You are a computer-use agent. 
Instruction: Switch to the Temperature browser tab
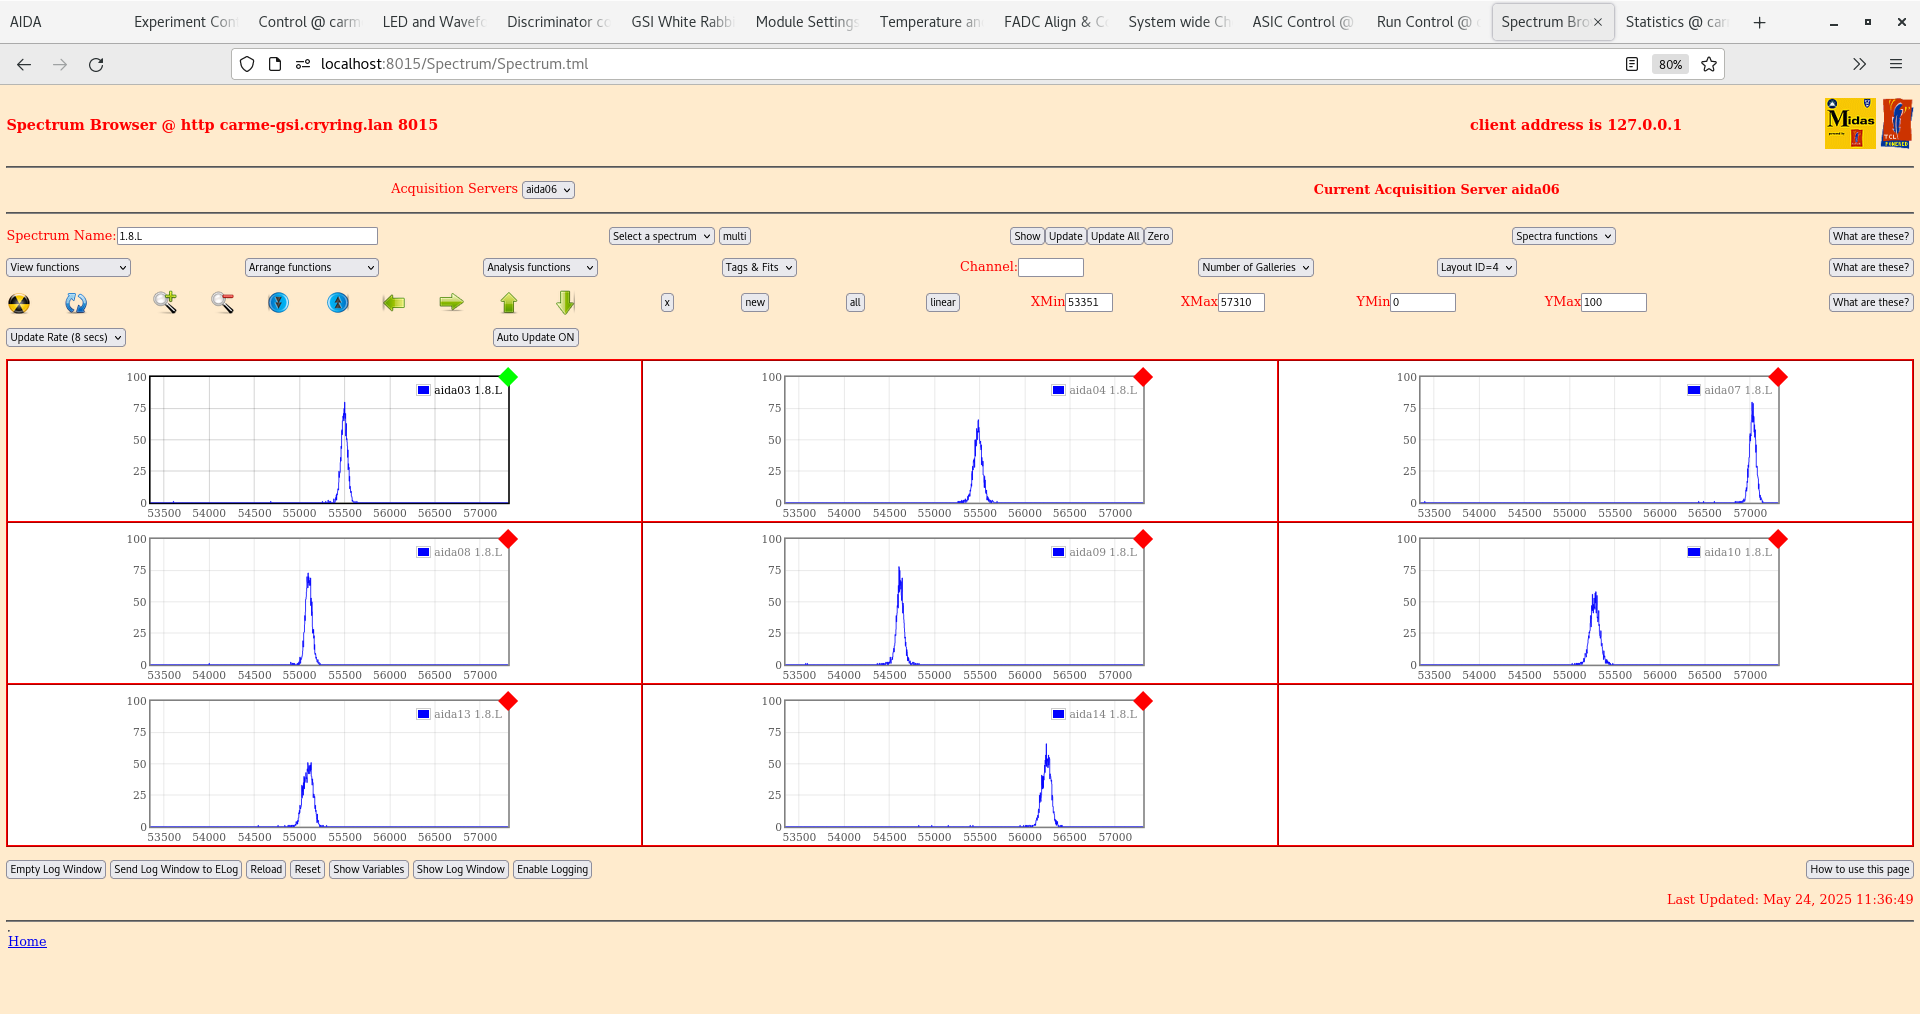(x=929, y=22)
